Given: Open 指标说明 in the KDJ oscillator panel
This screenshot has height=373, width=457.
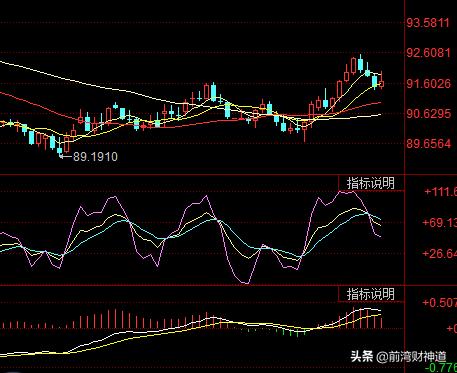Looking at the screenshot, I should (371, 183).
